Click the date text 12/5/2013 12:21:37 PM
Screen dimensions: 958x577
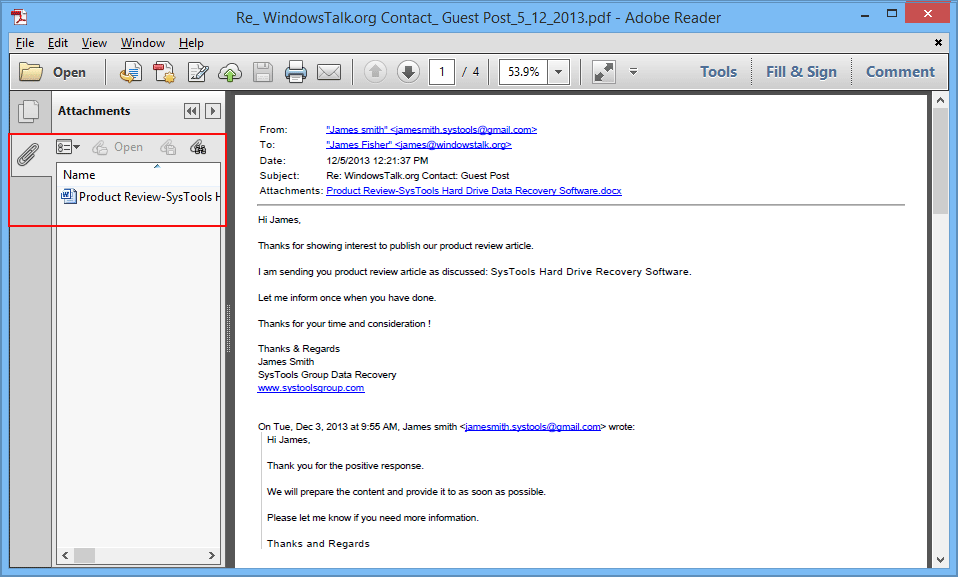(x=377, y=161)
